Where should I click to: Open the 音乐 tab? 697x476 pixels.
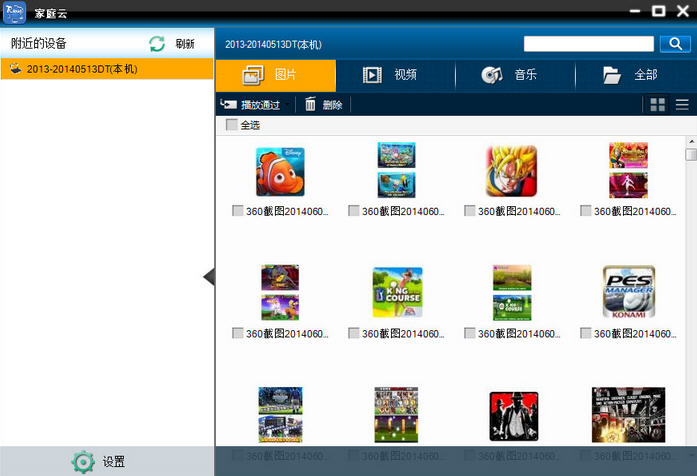click(515, 75)
